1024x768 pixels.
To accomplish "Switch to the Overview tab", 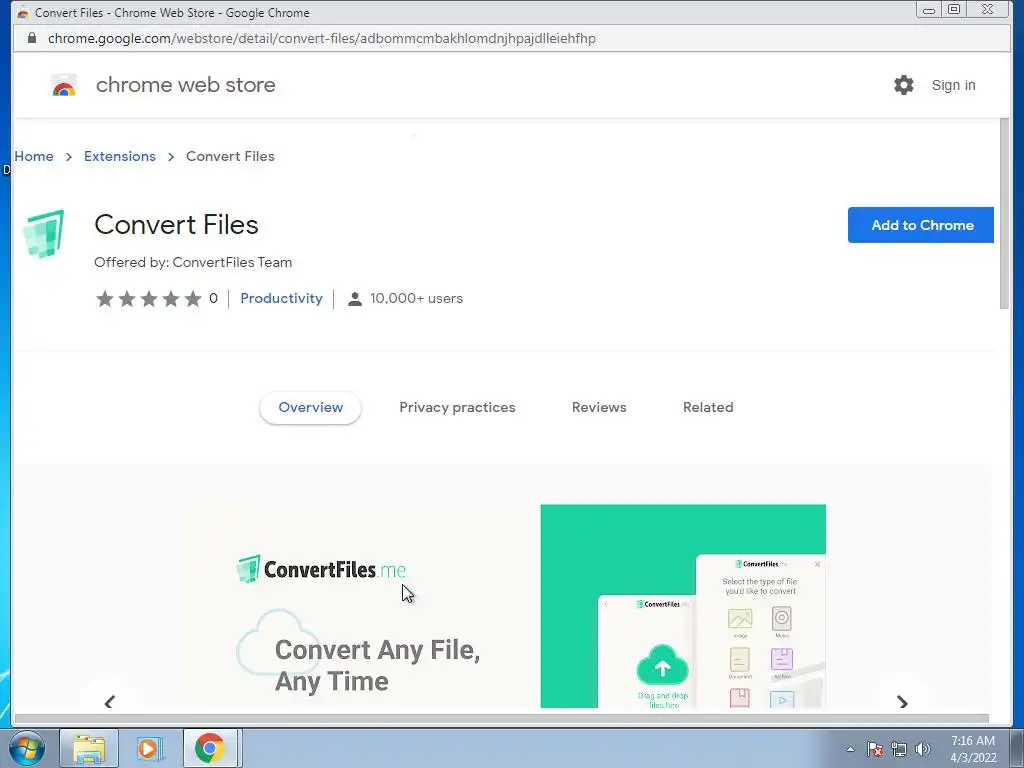I will click(x=310, y=408).
